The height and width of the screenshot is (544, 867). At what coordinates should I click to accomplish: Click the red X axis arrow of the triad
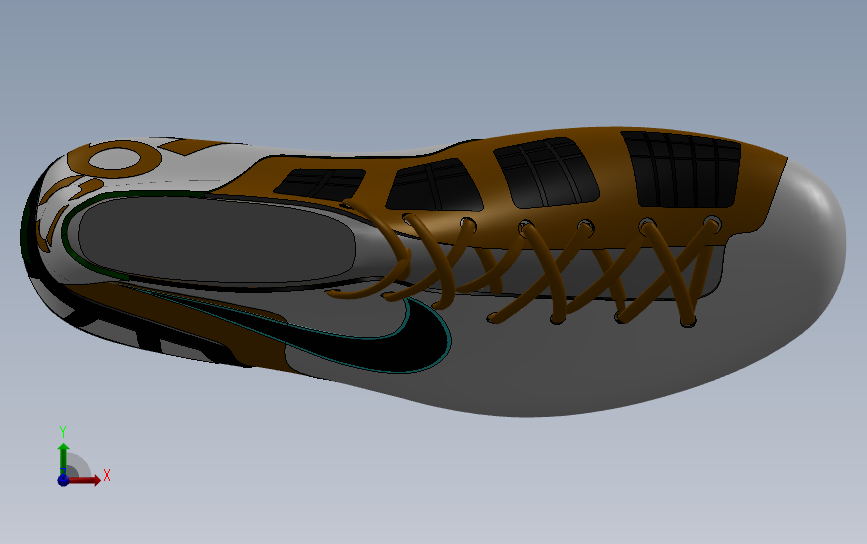coord(86,480)
